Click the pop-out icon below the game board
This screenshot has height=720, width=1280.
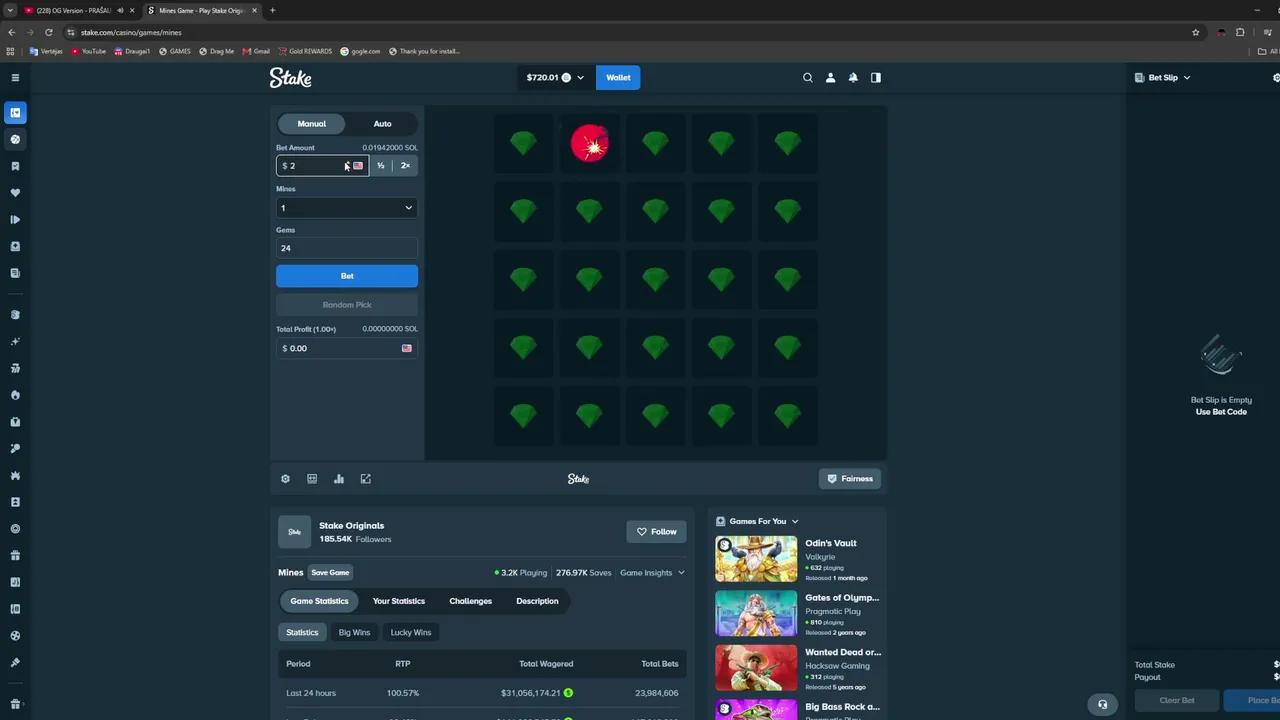click(366, 479)
